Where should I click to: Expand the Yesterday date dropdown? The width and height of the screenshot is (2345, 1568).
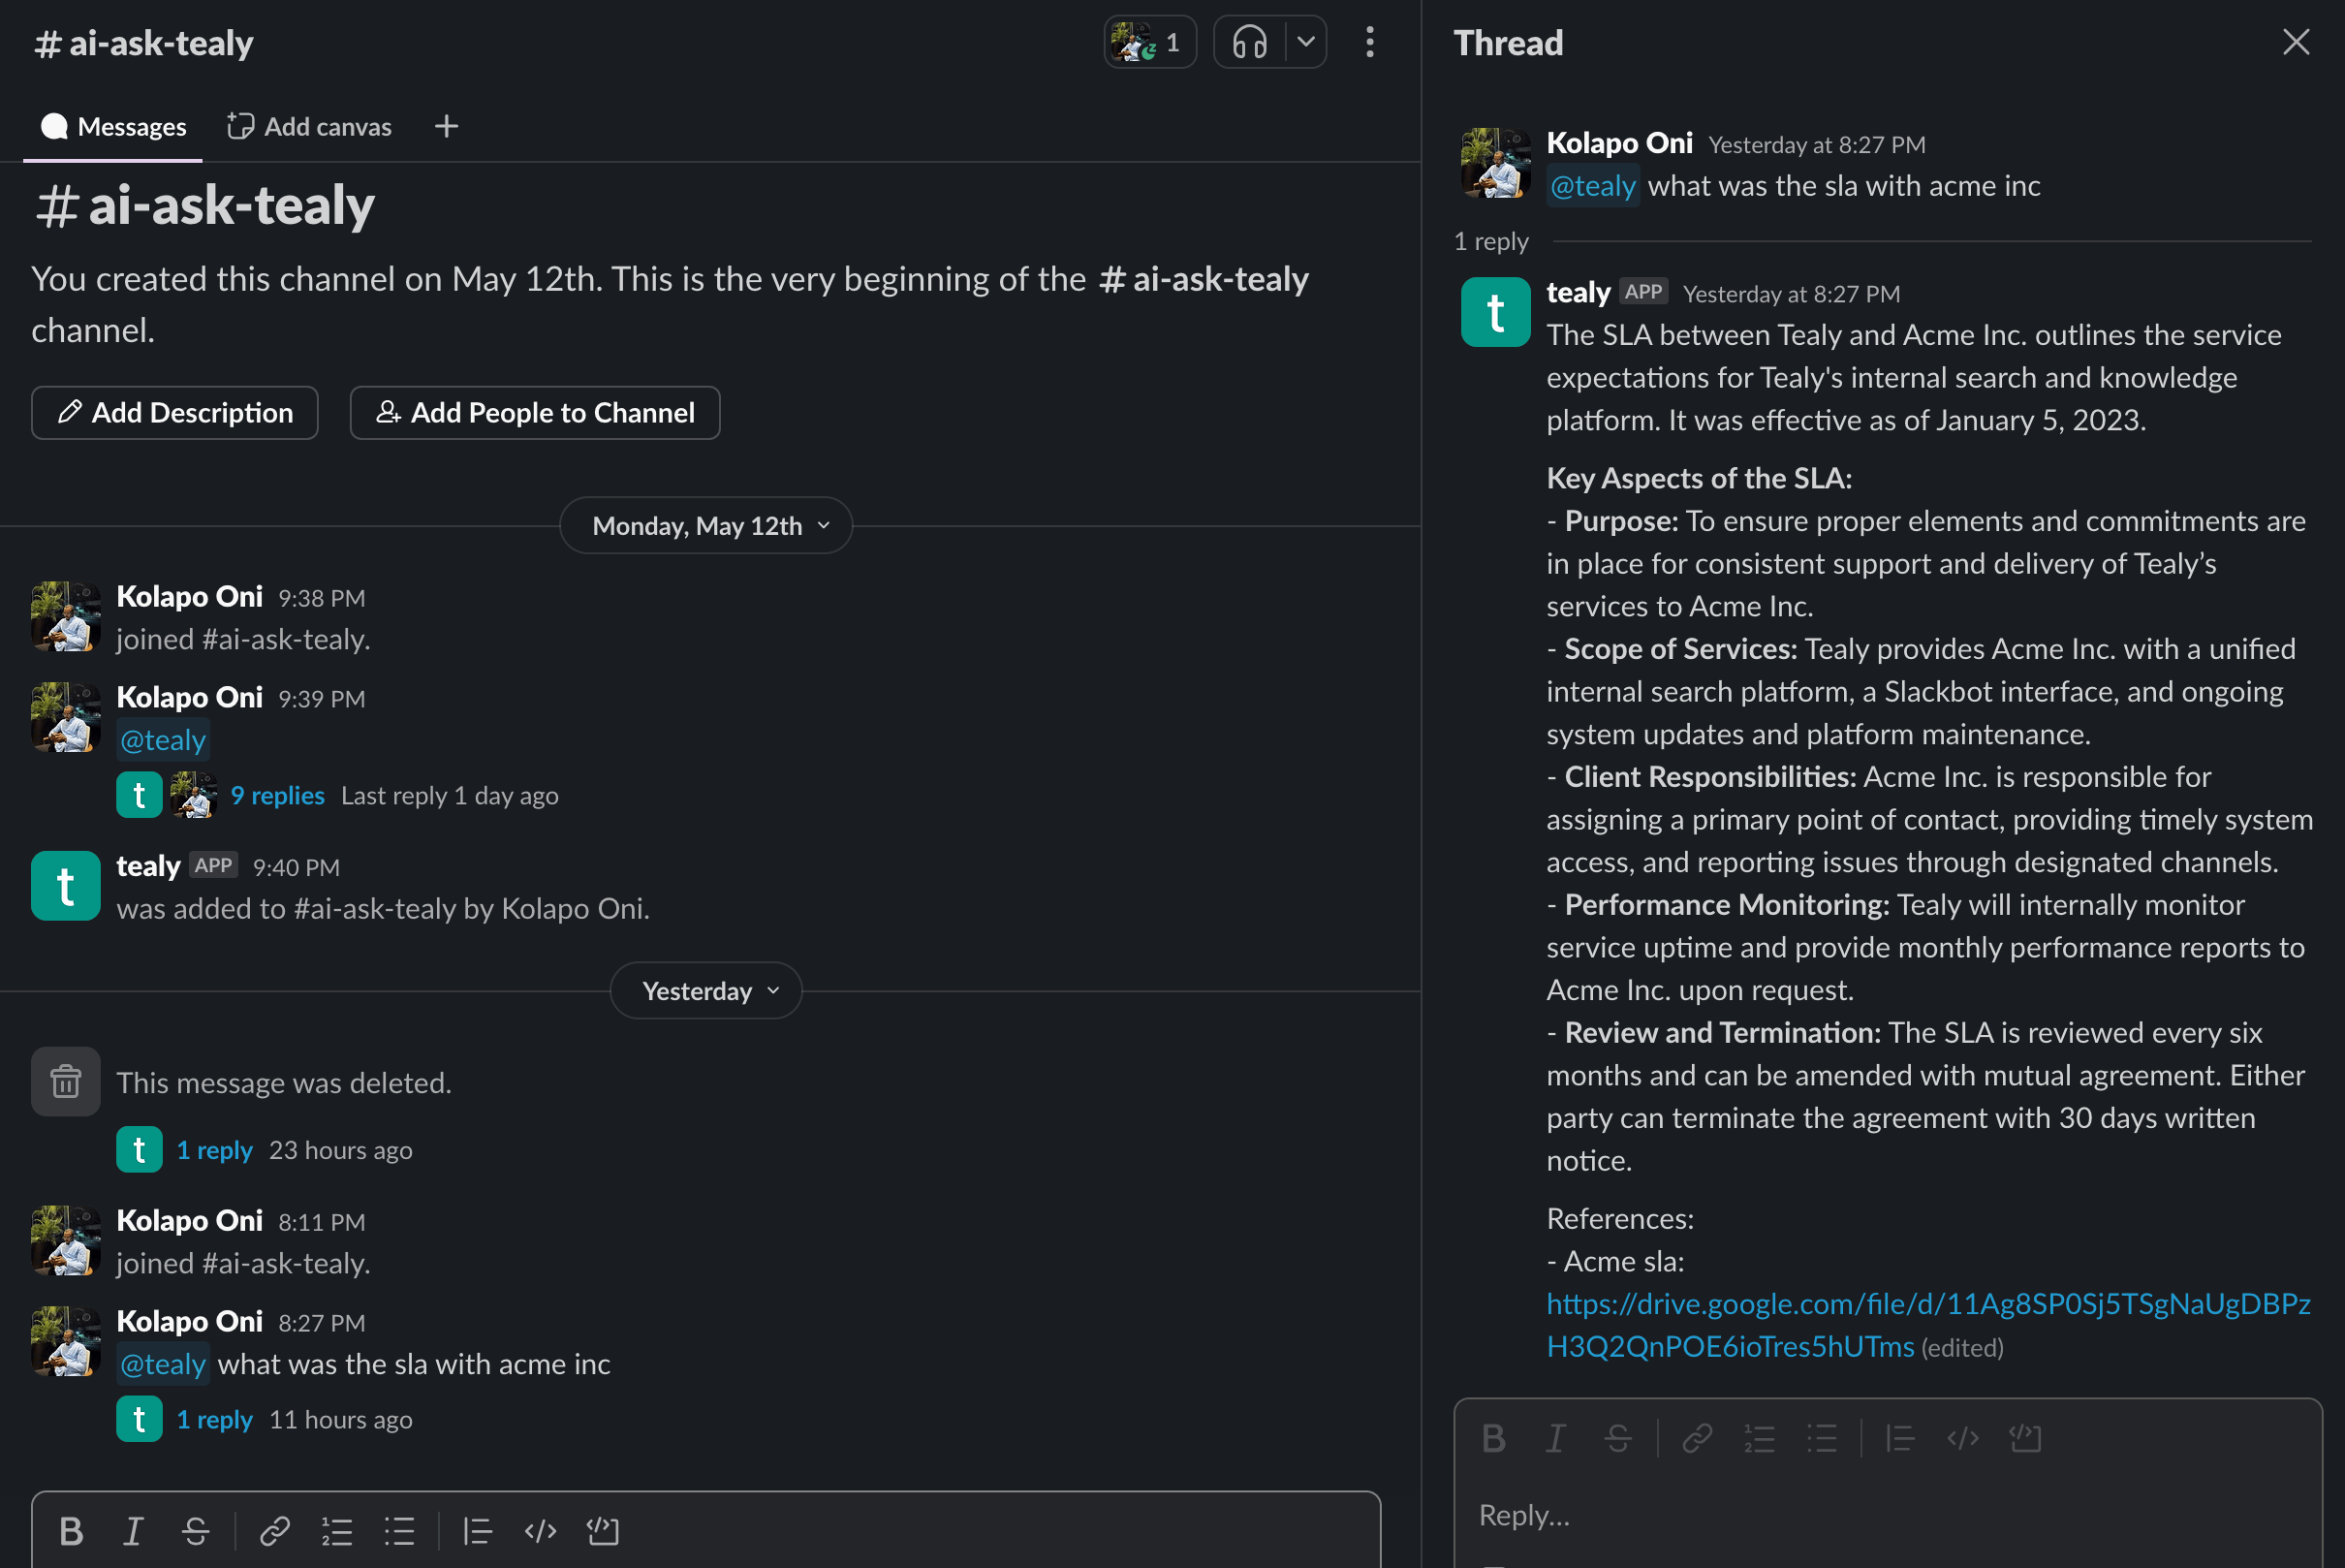point(706,991)
